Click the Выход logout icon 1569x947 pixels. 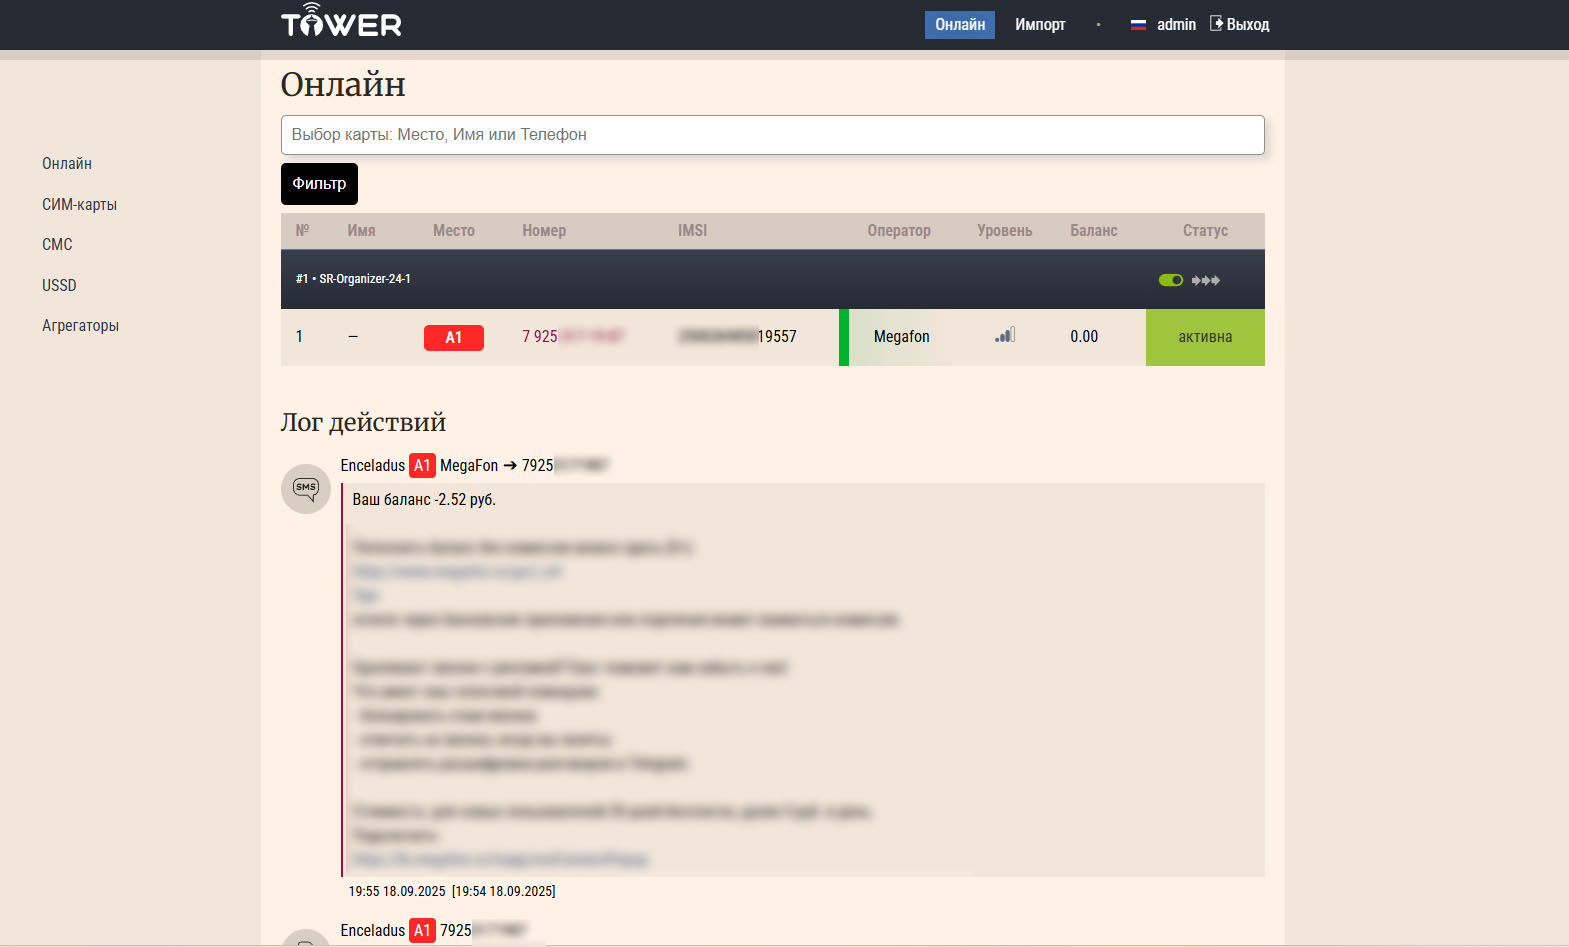(x=1217, y=24)
